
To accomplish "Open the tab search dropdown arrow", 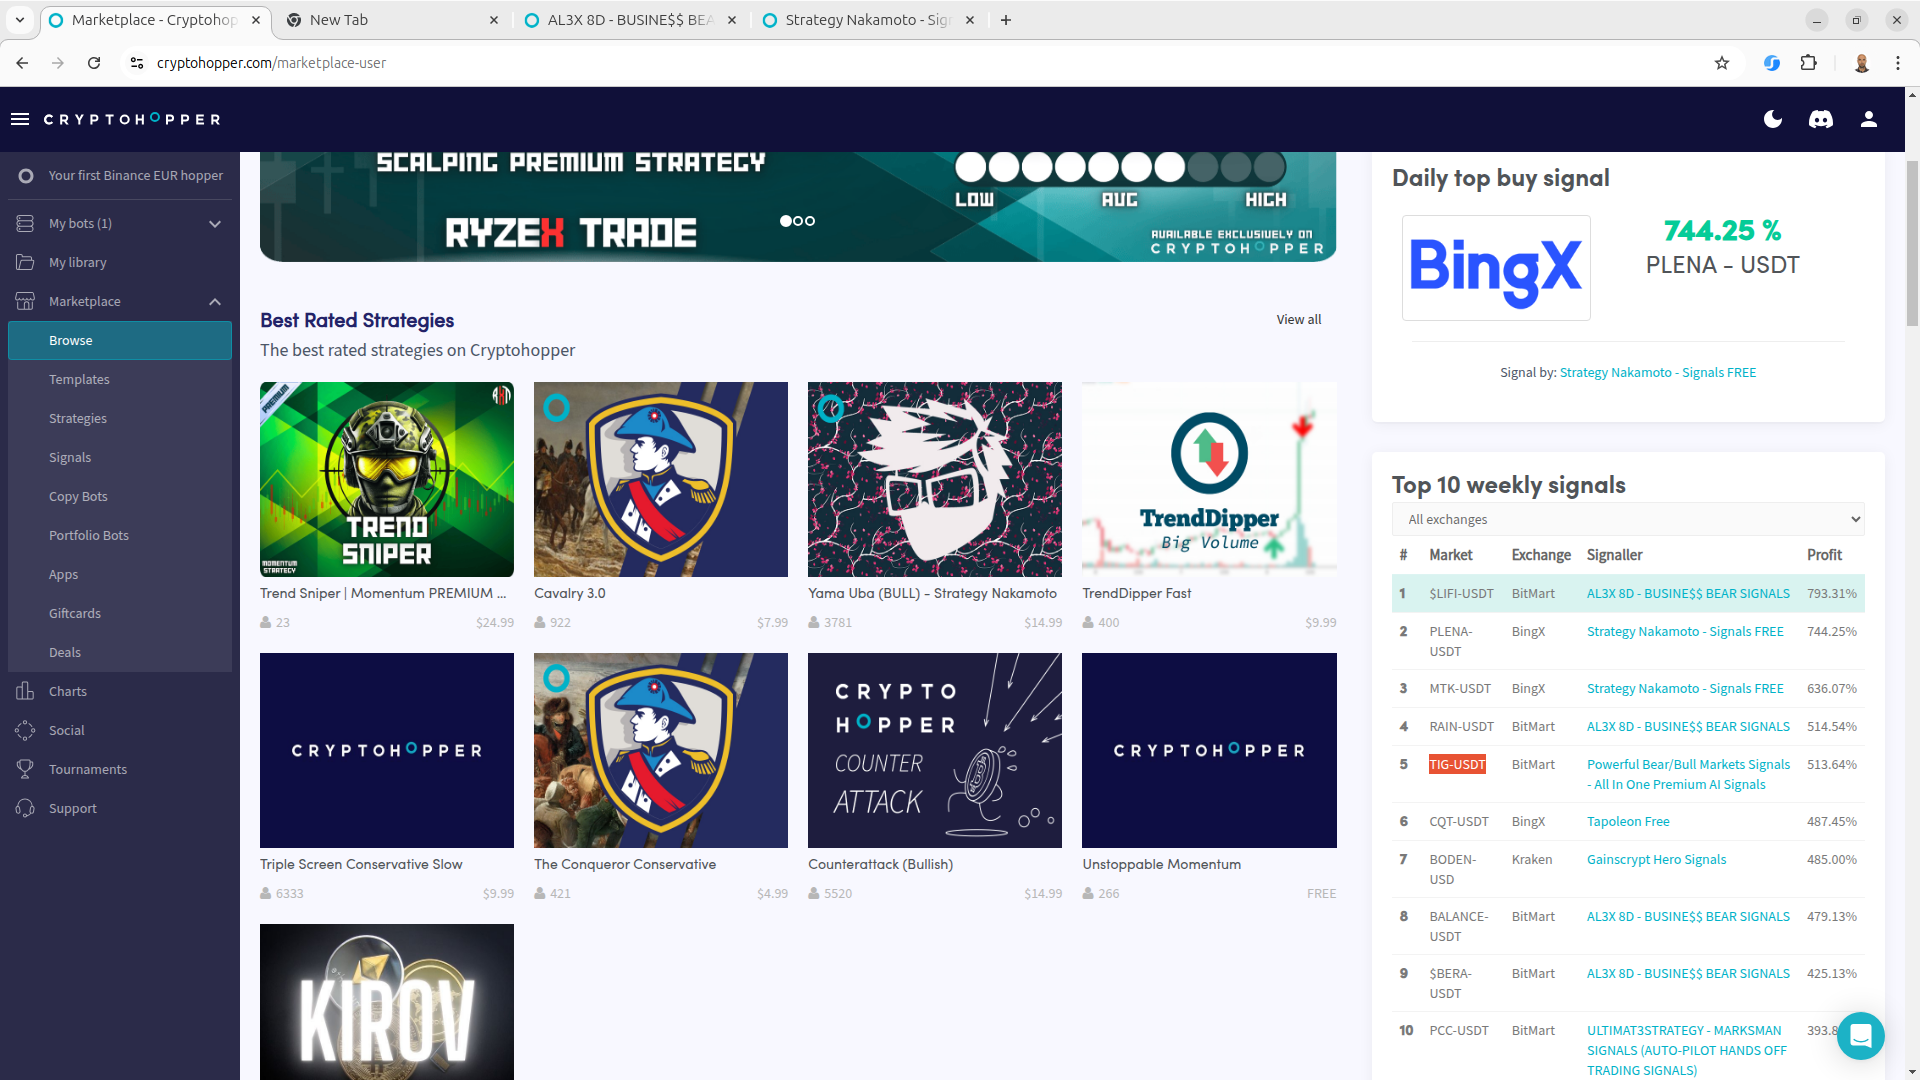I will coord(19,20).
